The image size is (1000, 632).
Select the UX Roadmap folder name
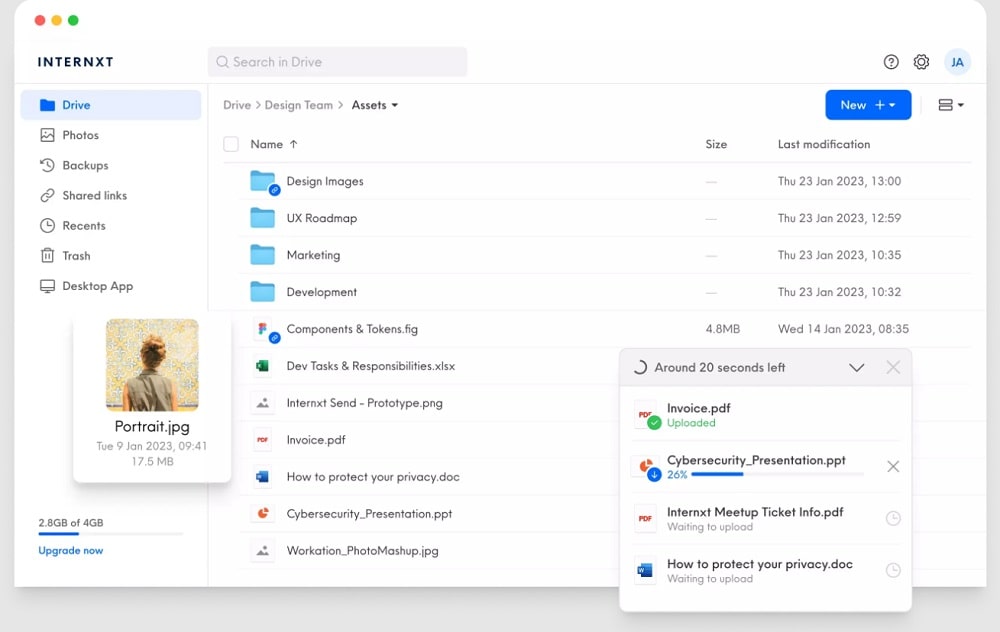tap(321, 218)
